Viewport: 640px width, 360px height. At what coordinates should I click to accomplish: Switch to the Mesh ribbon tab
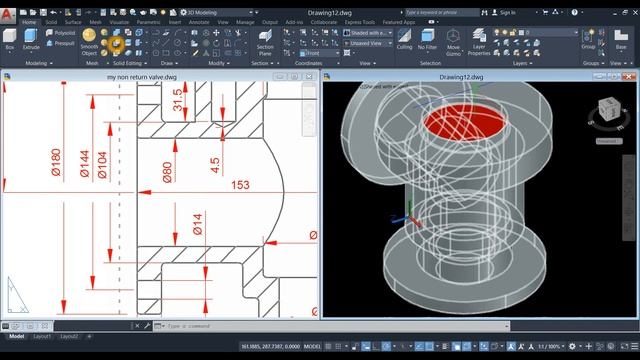point(96,22)
